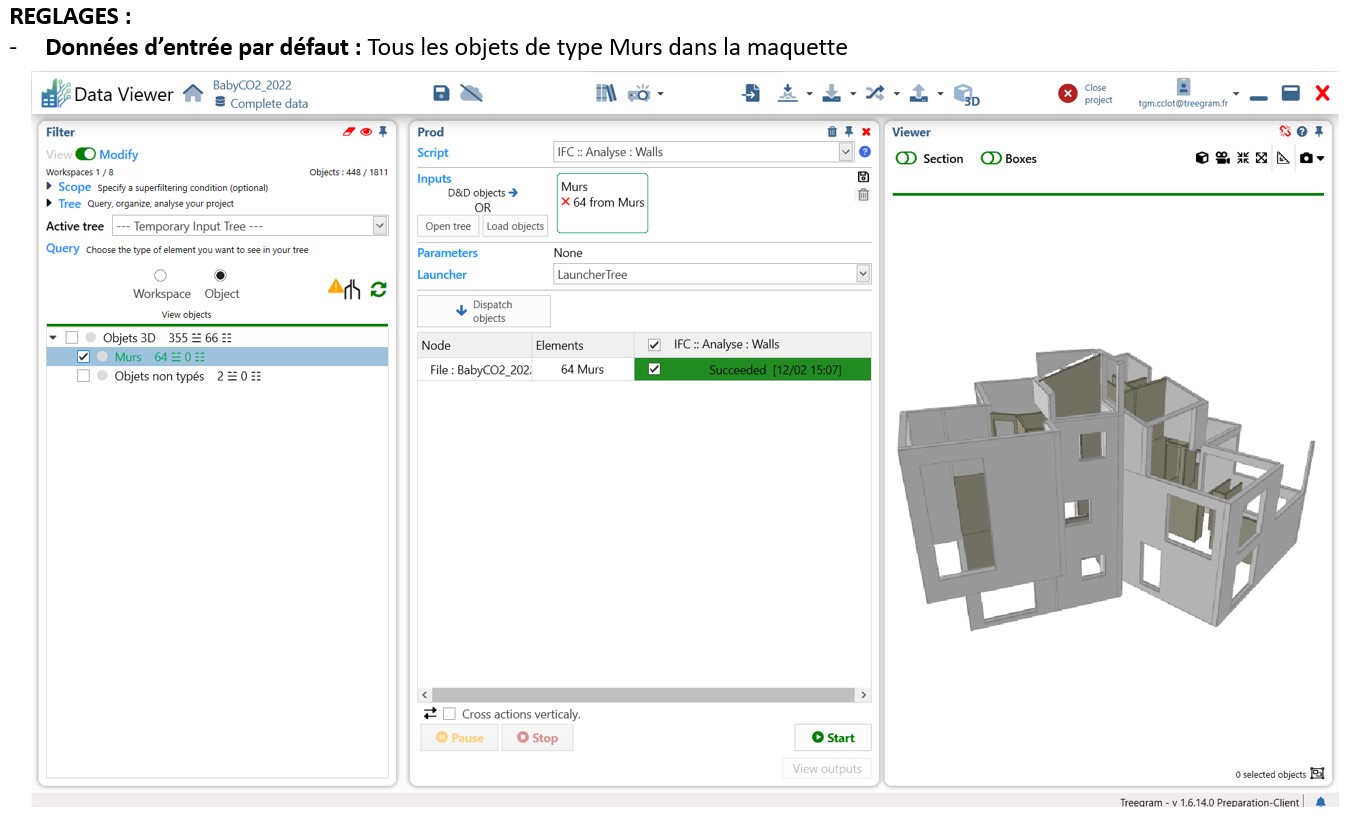Enable the Section toggle in the Viewer
Viewport: 1346px width, 816px height.
(x=906, y=158)
